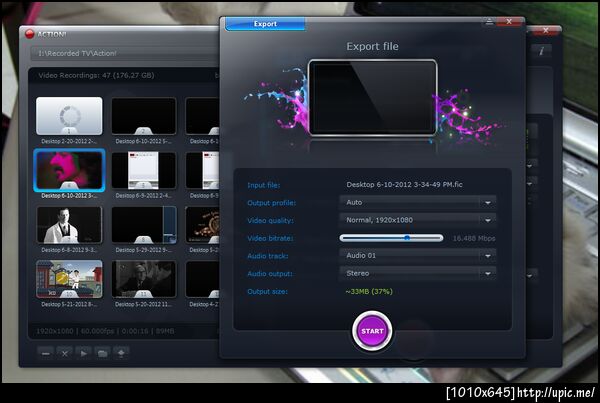Select the Desktop 6-9-2012 2-4 recording thumbnail
The image size is (600, 403).
(144, 170)
